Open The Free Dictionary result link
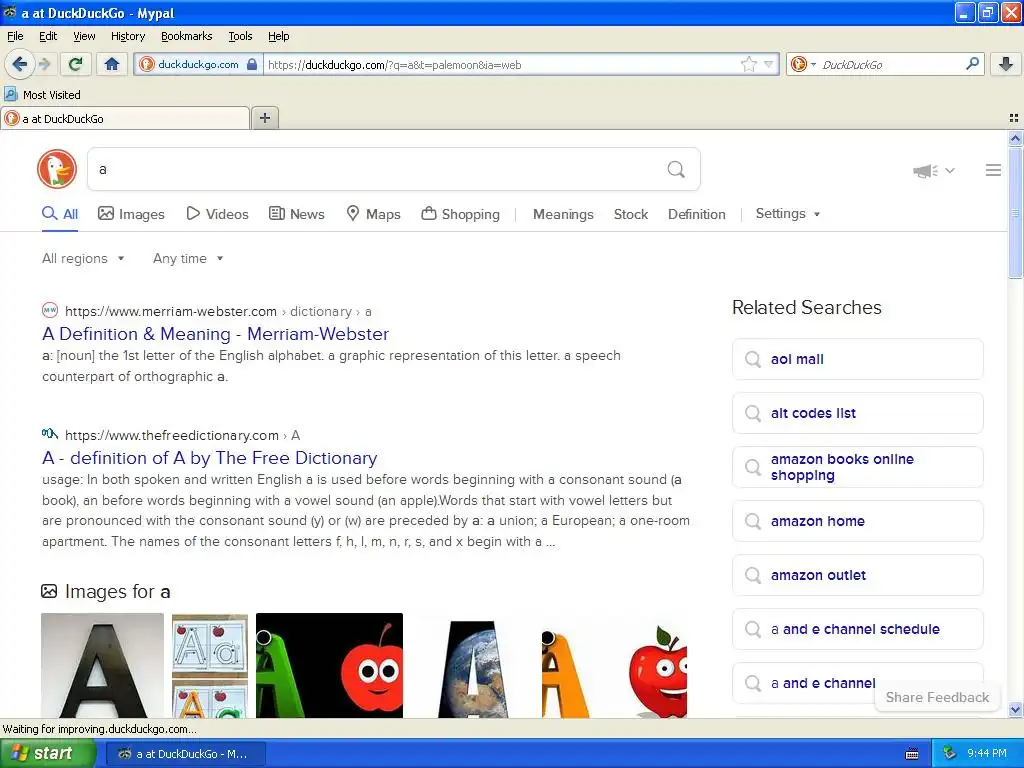This screenshot has width=1024, height=768. click(210, 458)
